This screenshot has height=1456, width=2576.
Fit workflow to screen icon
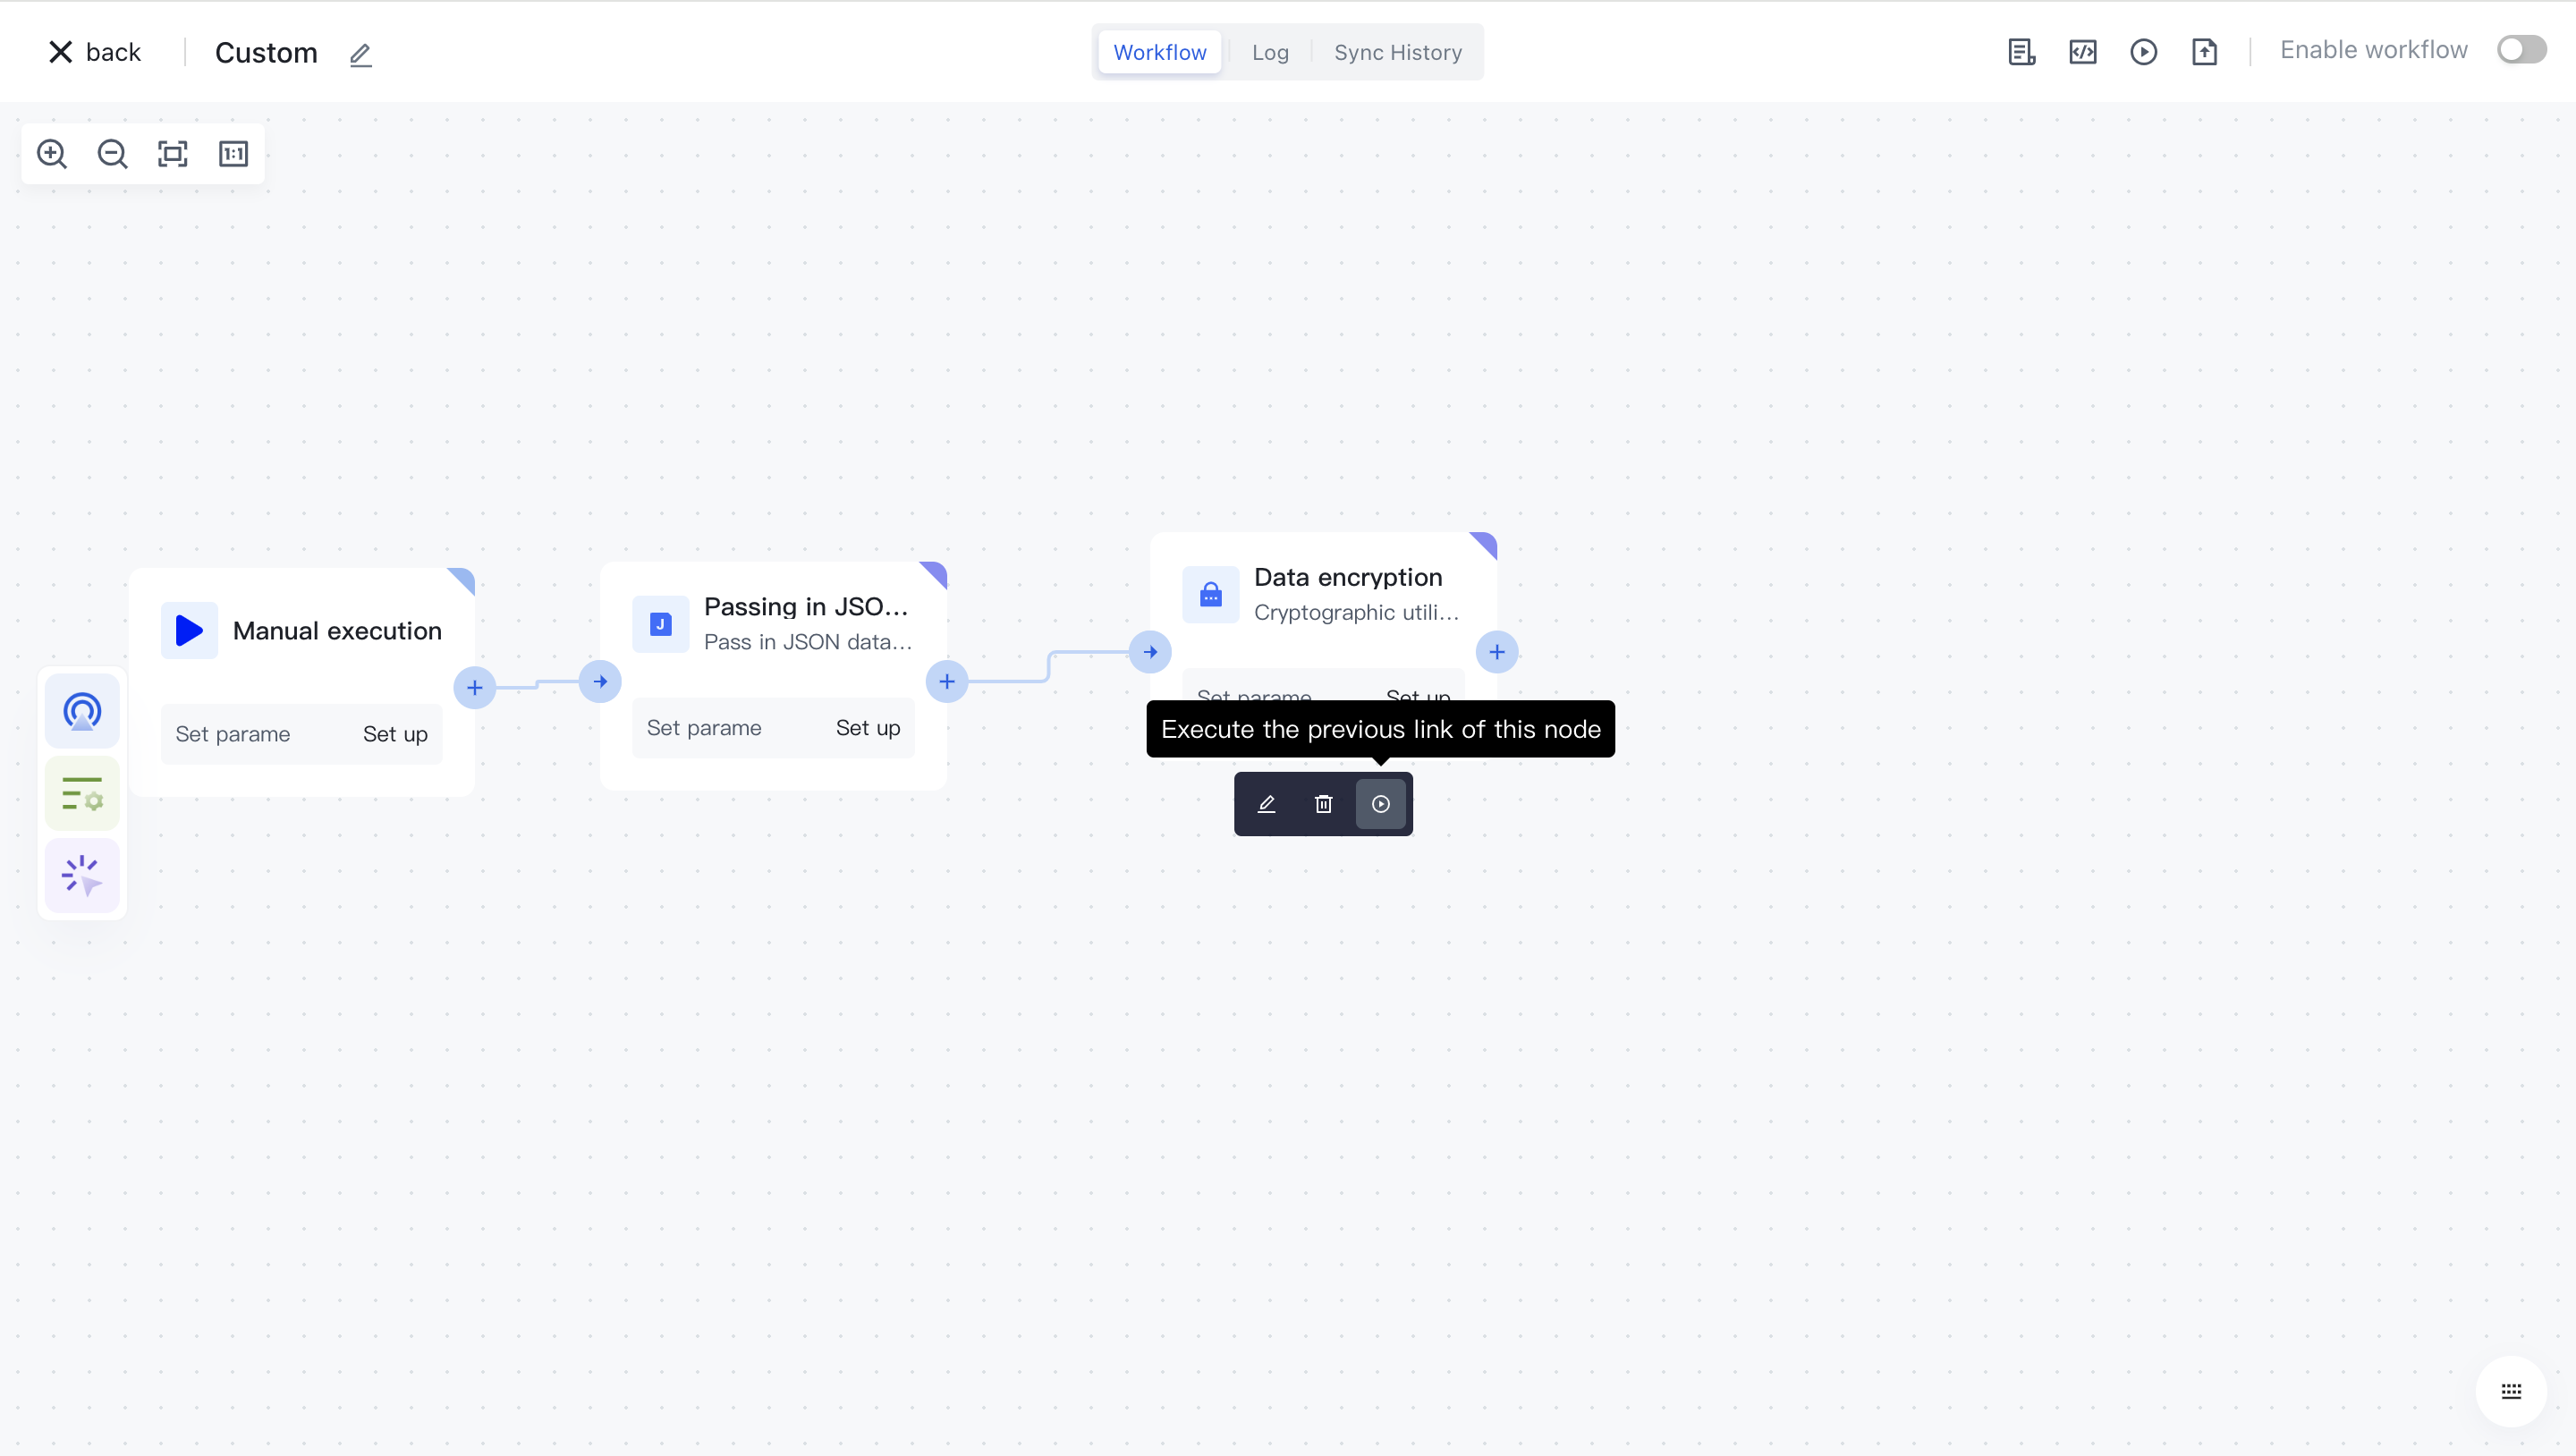coord(173,154)
